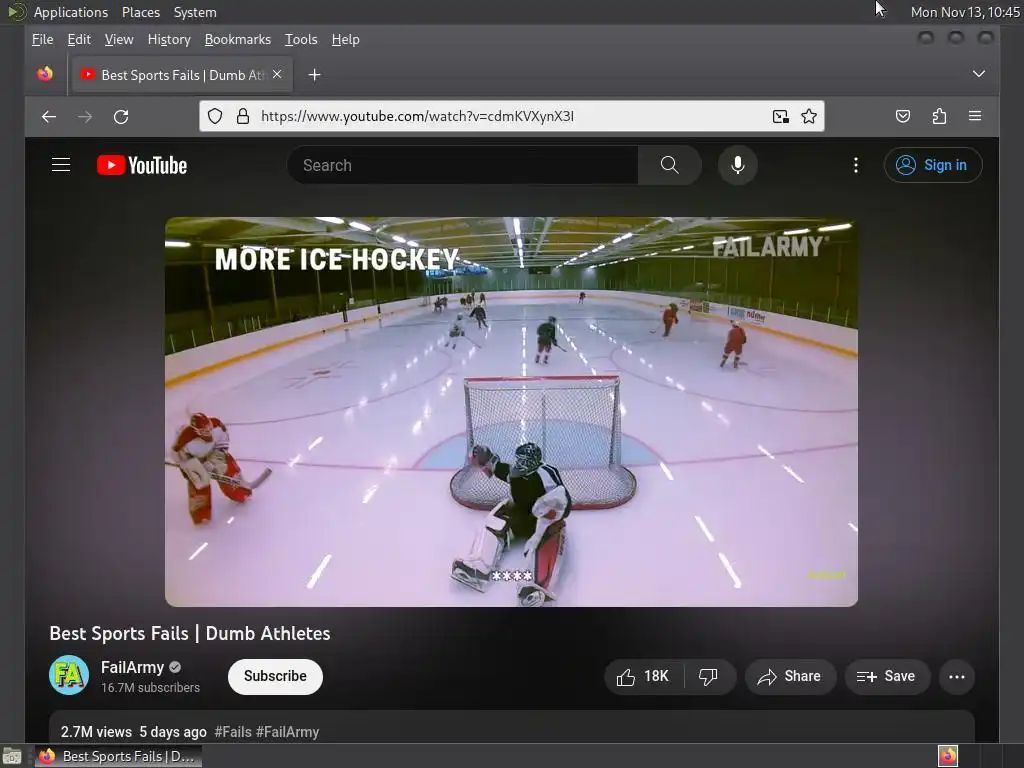This screenshot has height=768, width=1024.
Task: Bookmark this page with star icon
Action: [x=809, y=116]
